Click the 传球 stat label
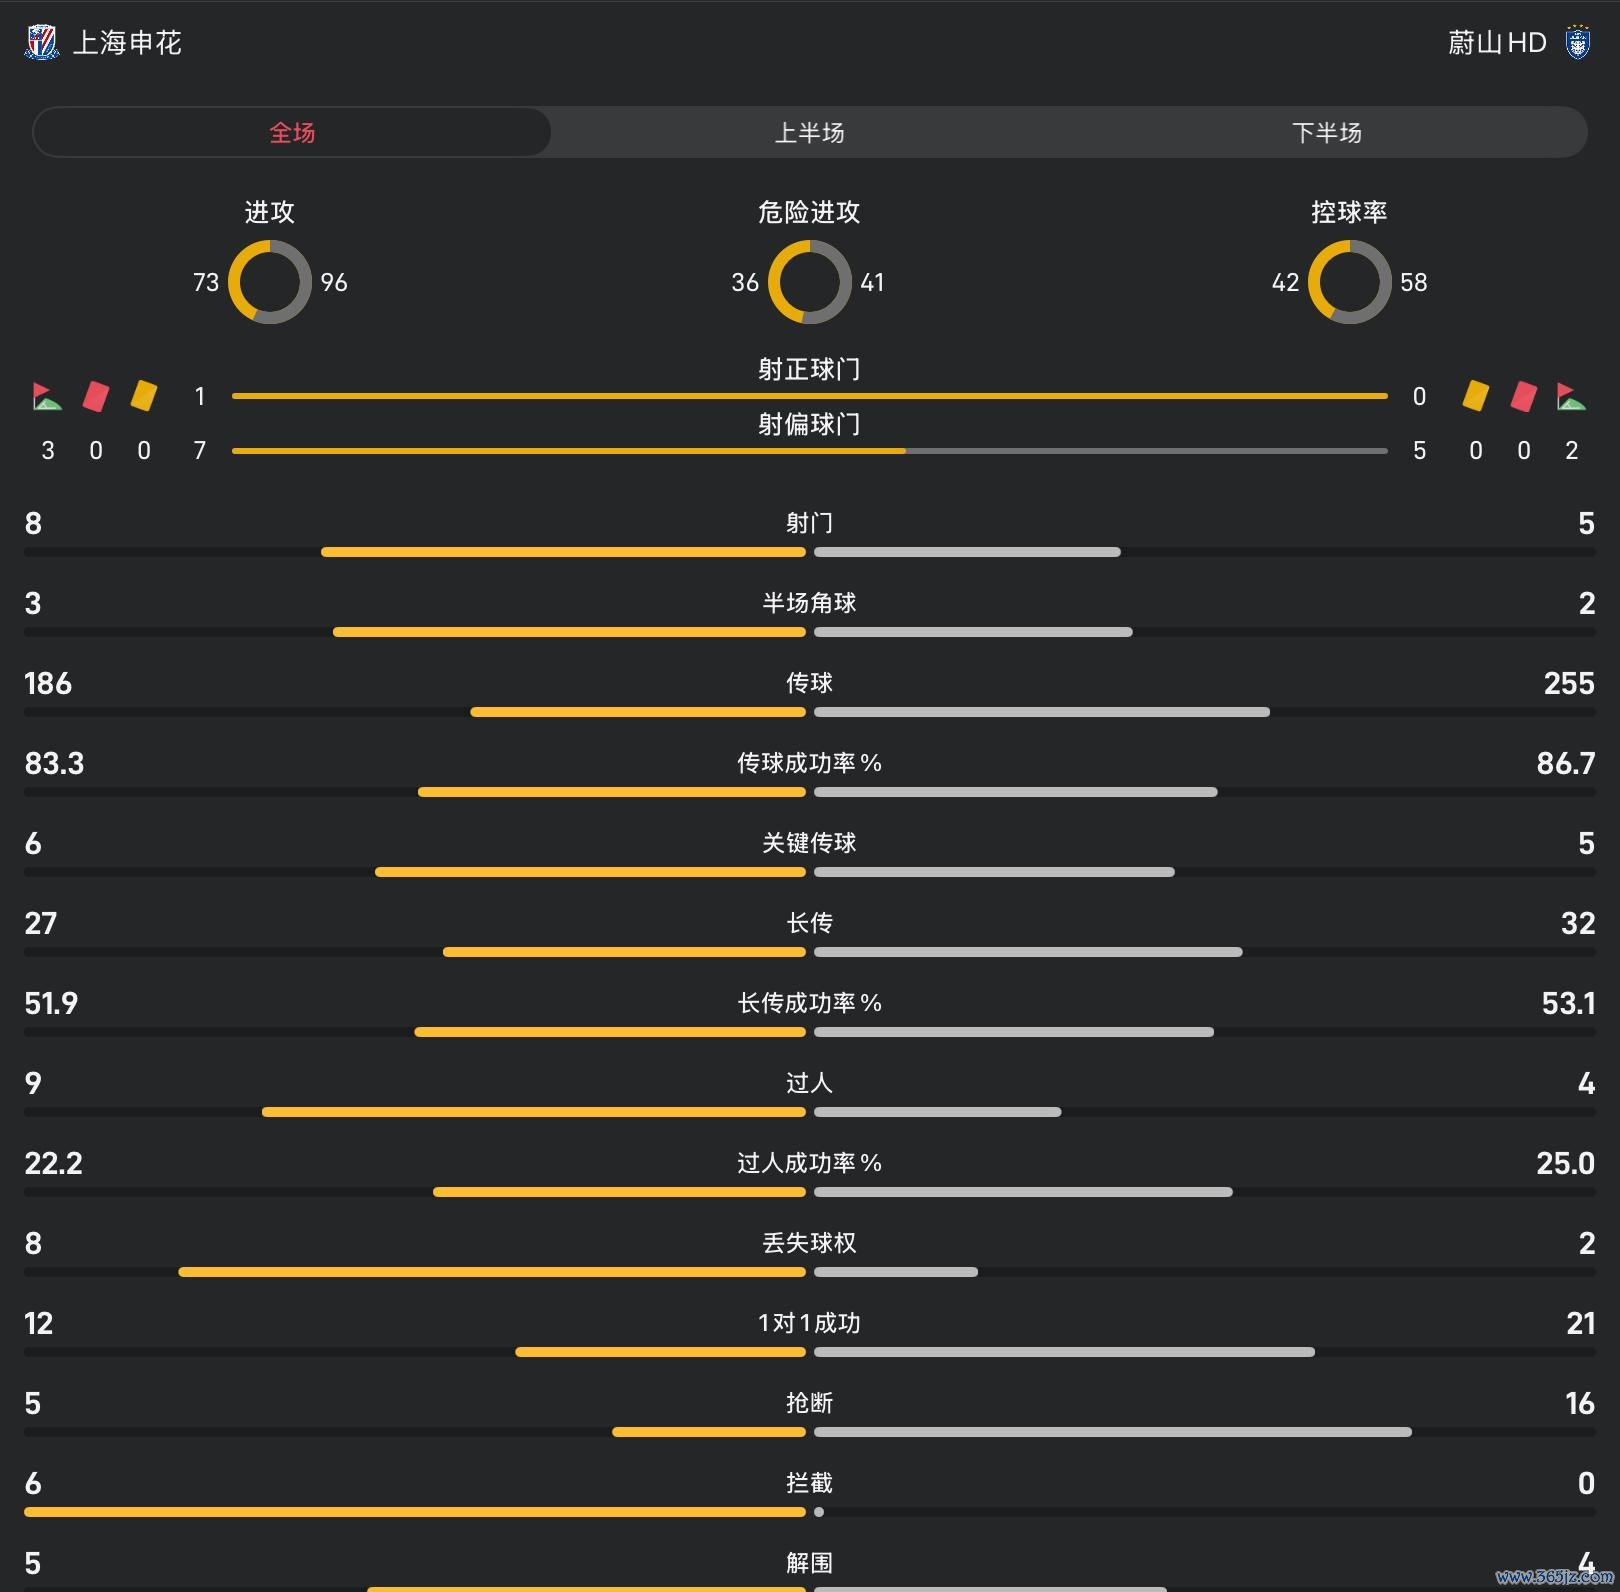This screenshot has height=1592, width=1620. tap(809, 683)
